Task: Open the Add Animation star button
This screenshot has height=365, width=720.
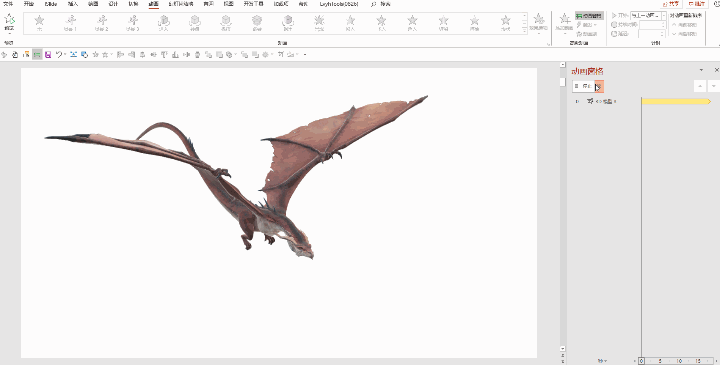Action: click(564, 23)
